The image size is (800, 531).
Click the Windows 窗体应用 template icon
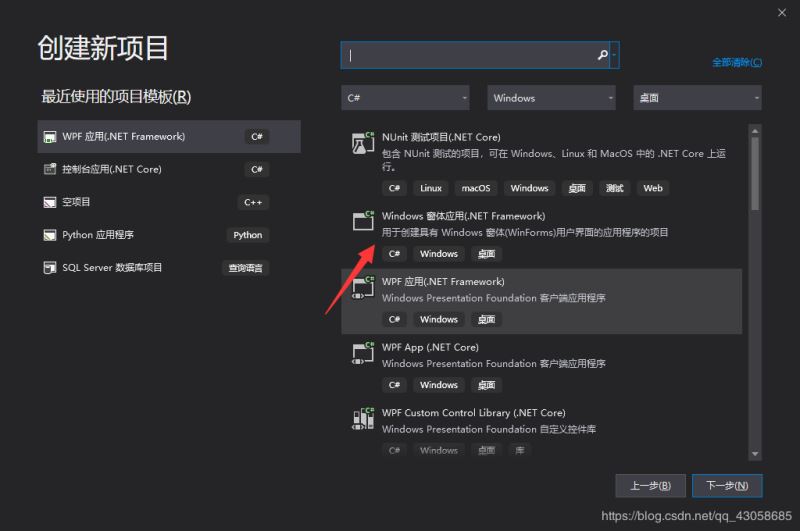point(363,222)
